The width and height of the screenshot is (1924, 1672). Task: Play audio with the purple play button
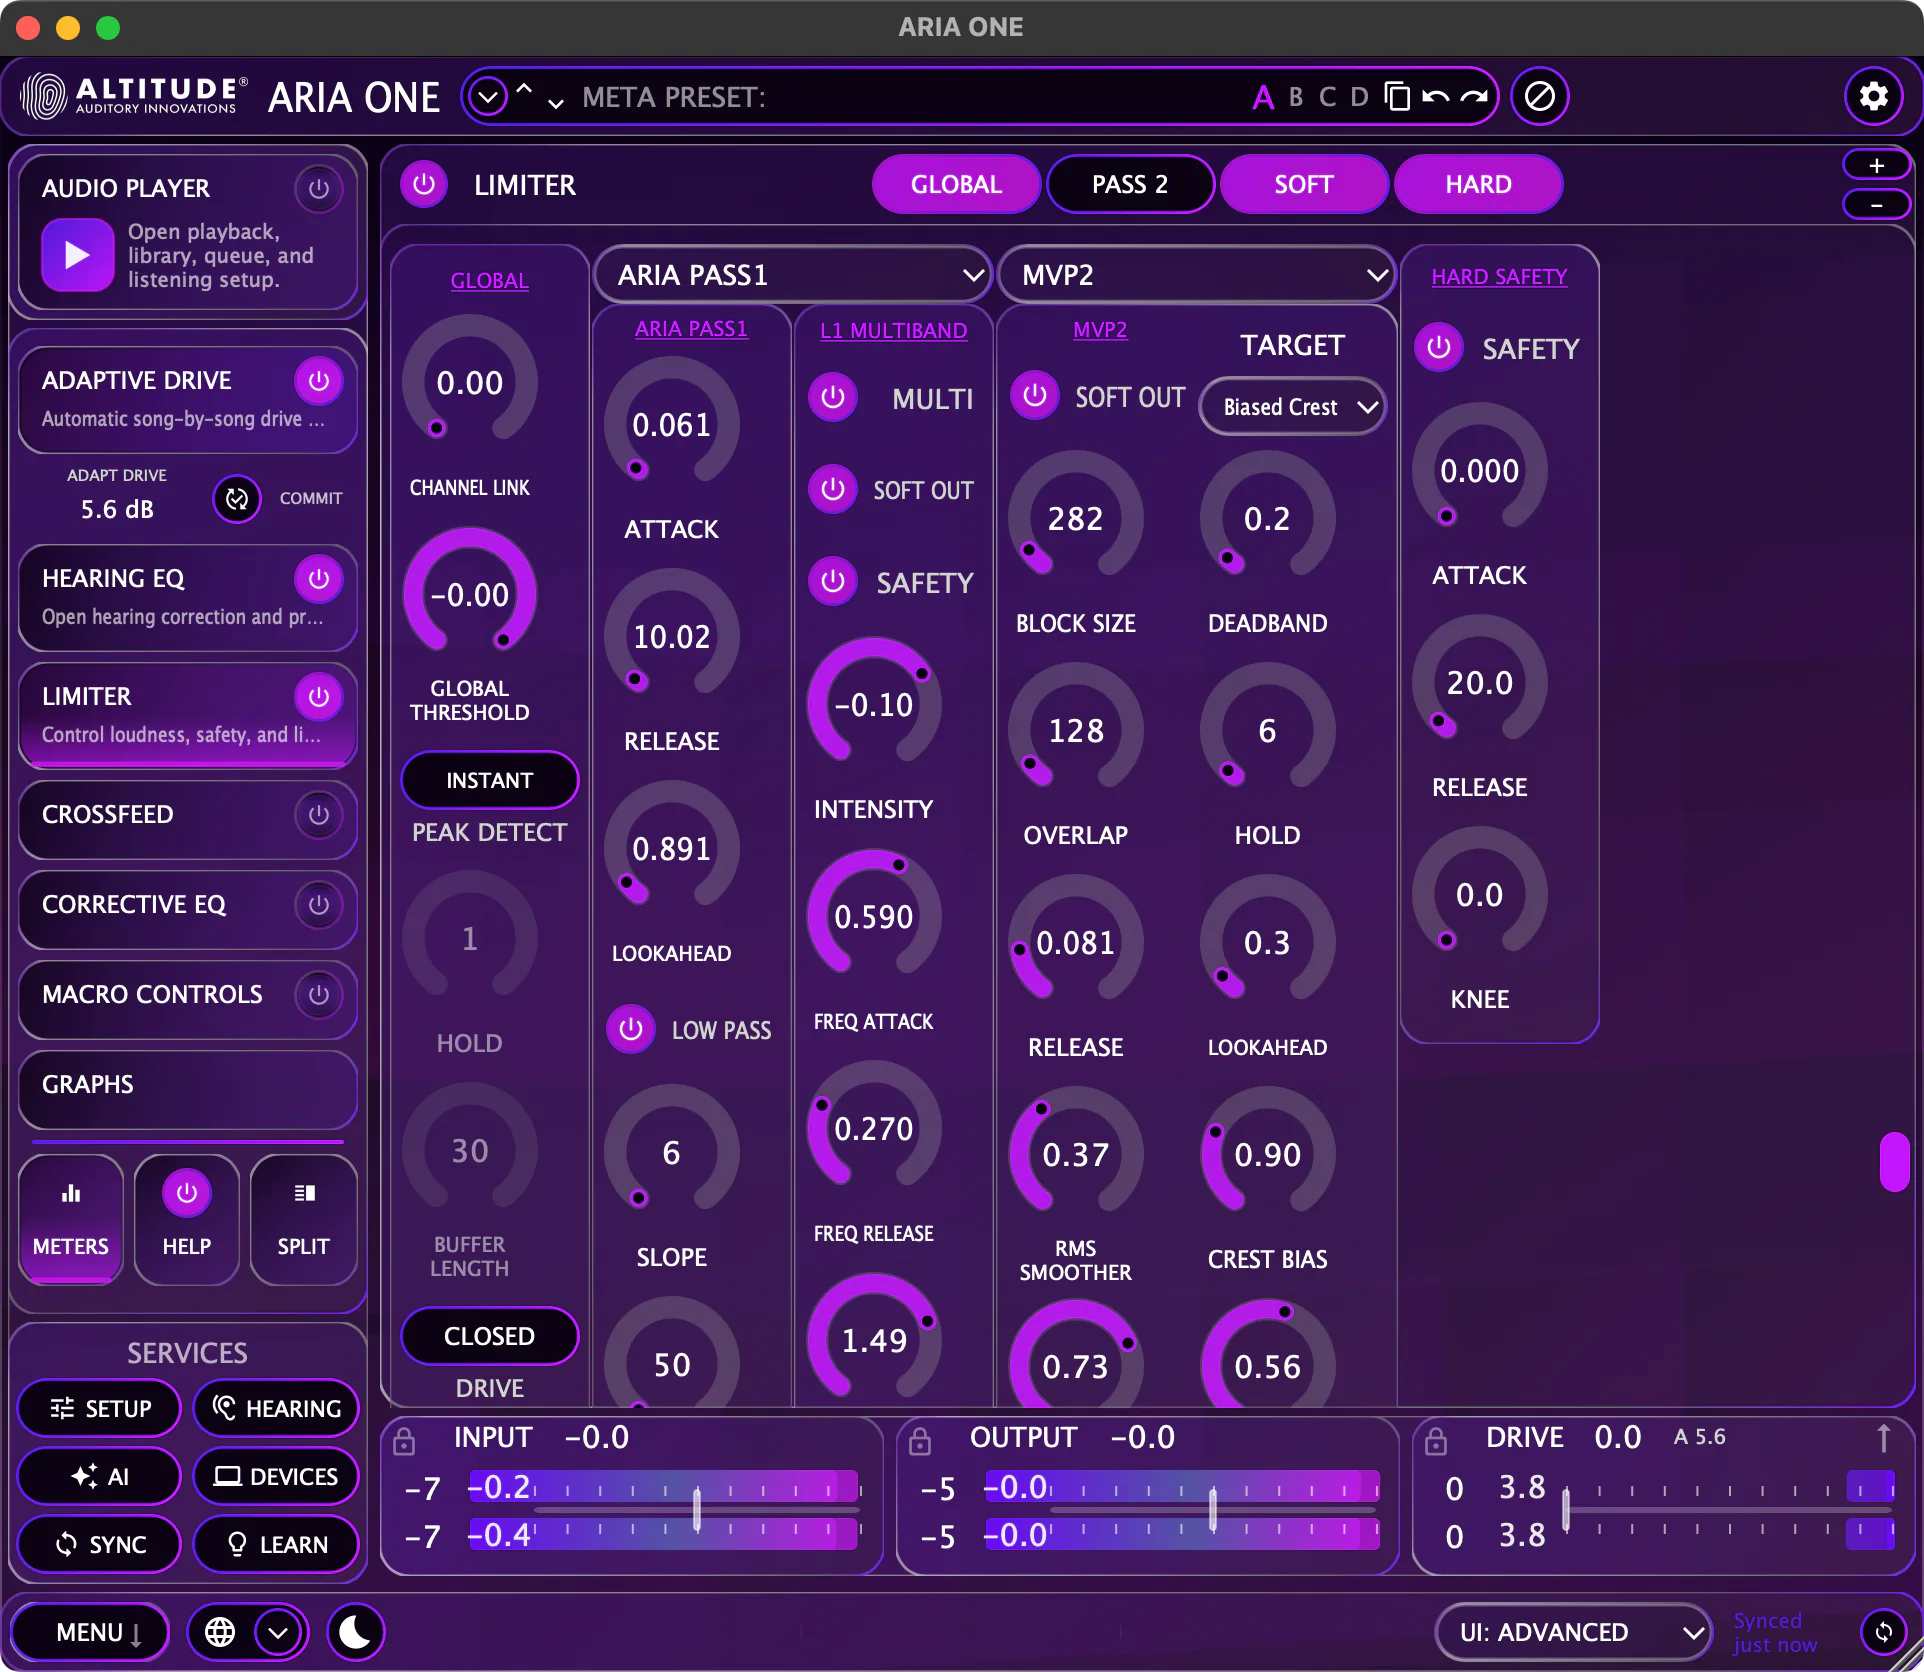pyautogui.click(x=77, y=255)
